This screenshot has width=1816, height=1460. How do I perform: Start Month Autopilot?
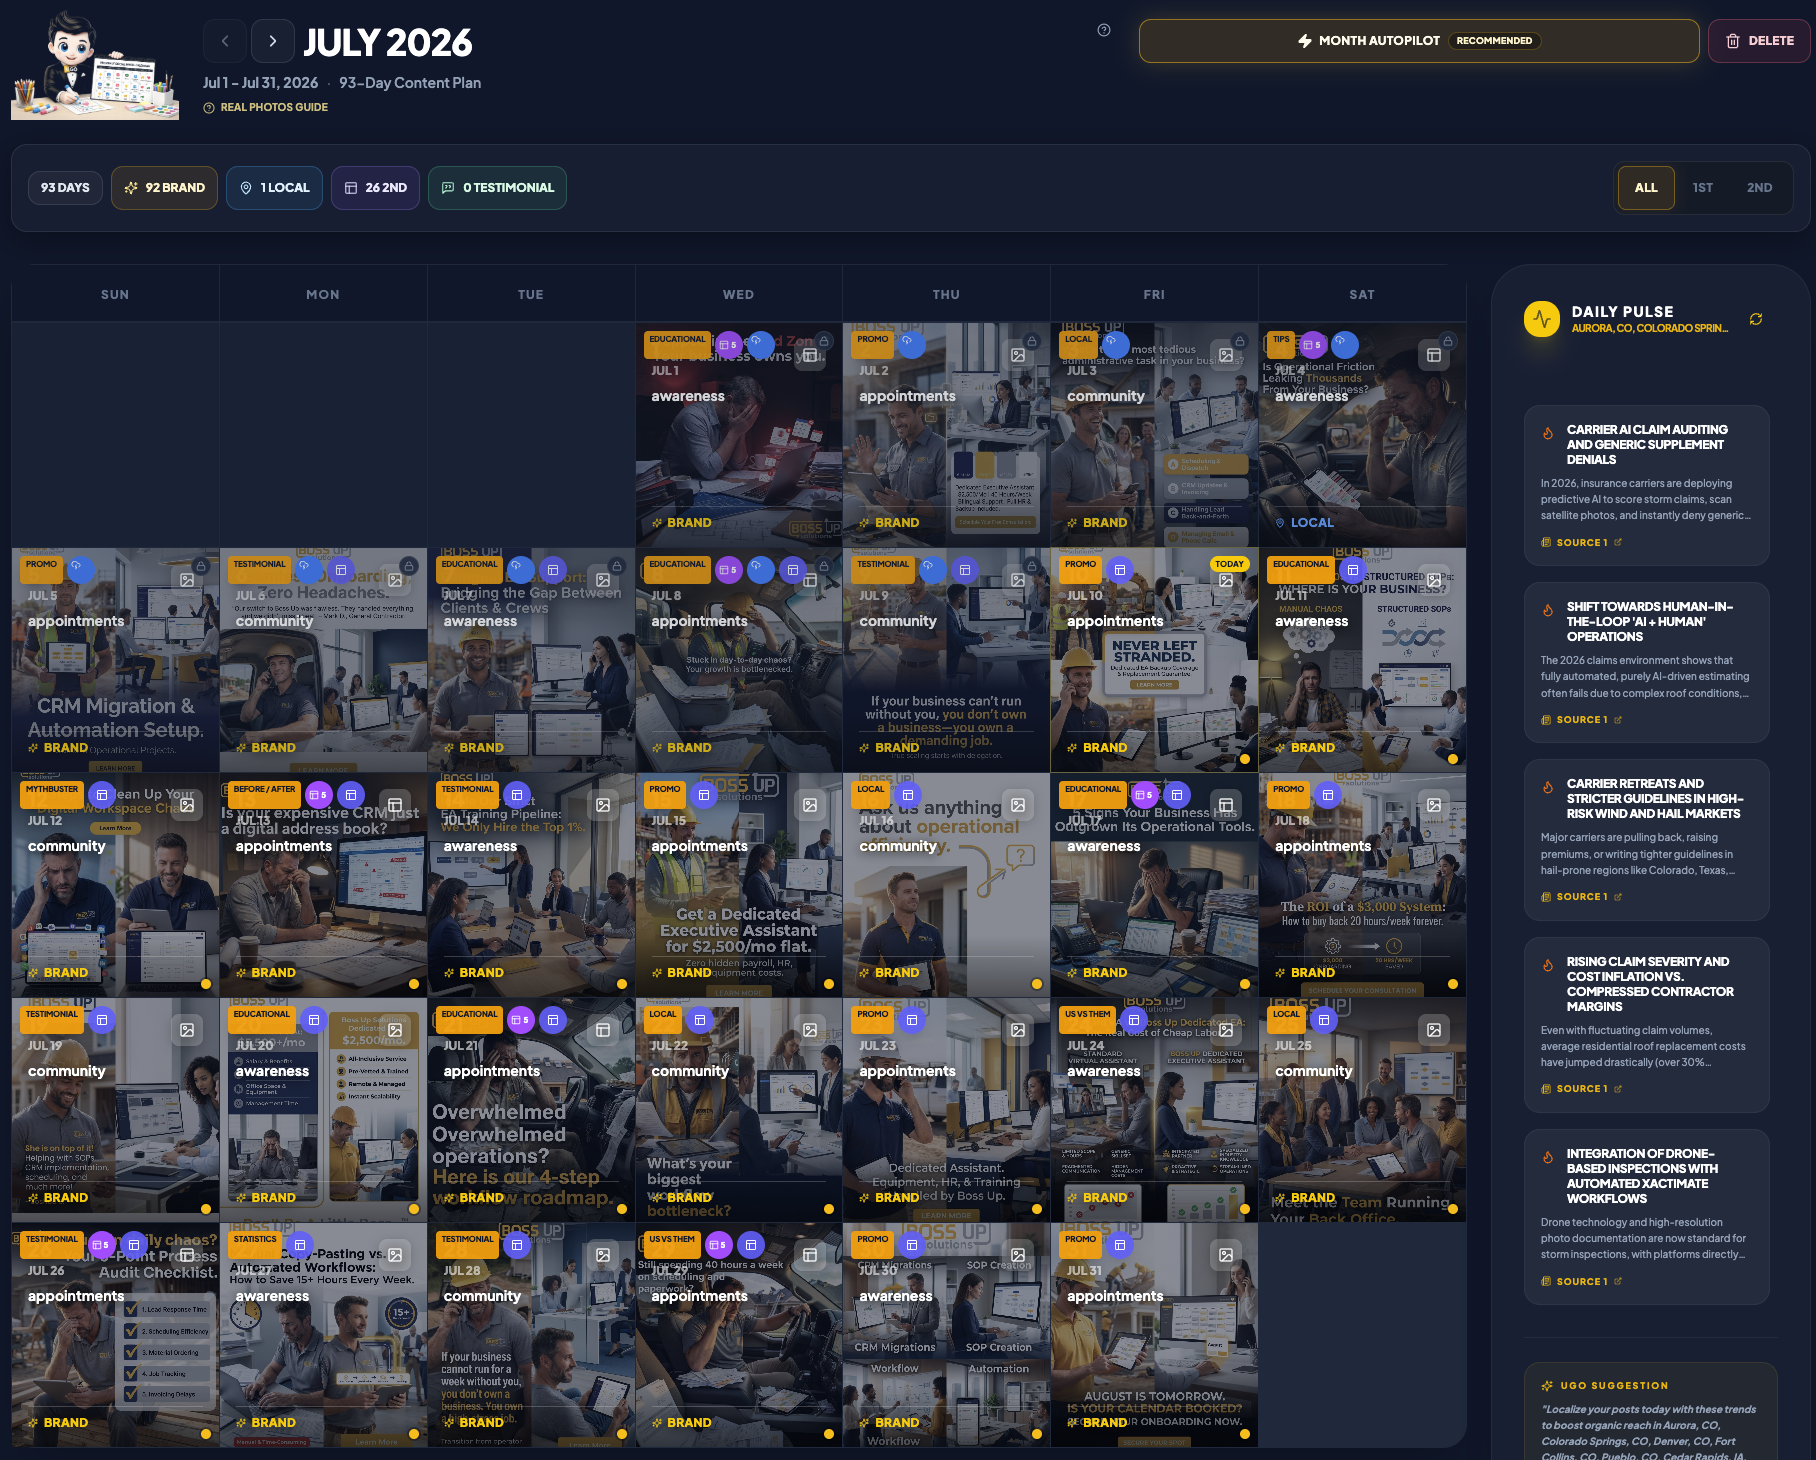pos(1419,41)
